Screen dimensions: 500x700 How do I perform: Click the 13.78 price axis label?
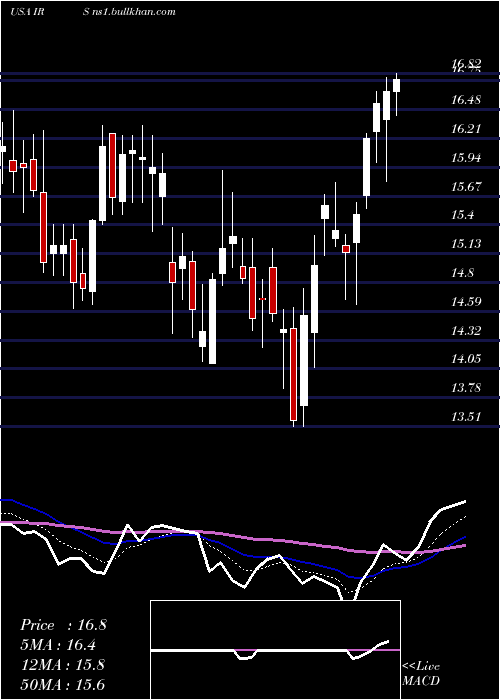(466, 388)
